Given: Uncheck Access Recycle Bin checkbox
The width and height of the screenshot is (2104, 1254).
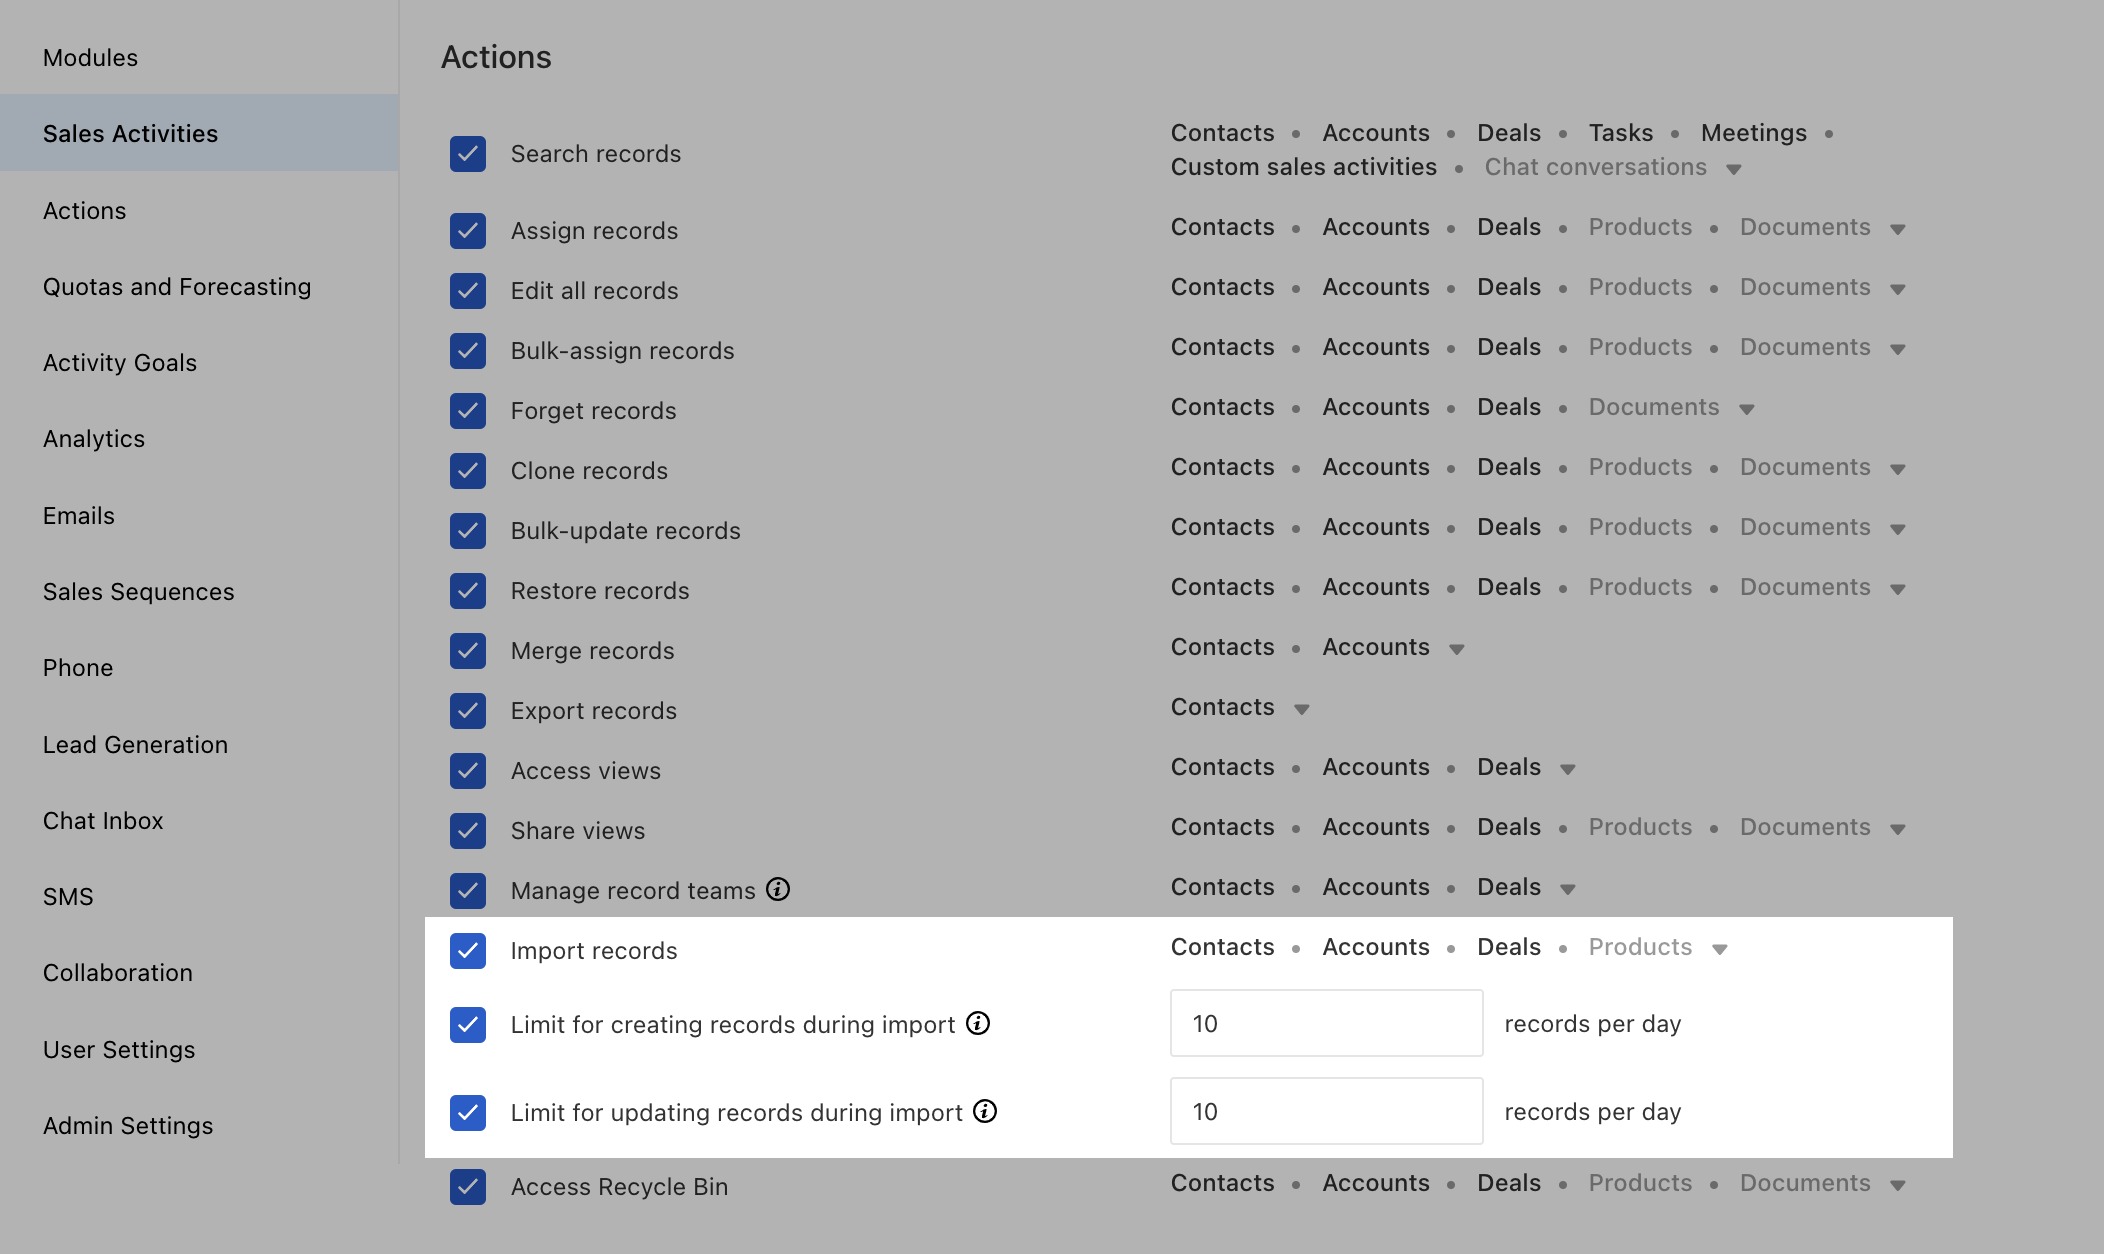Looking at the screenshot, I should pyautogui.click(x=468, y=1186).
